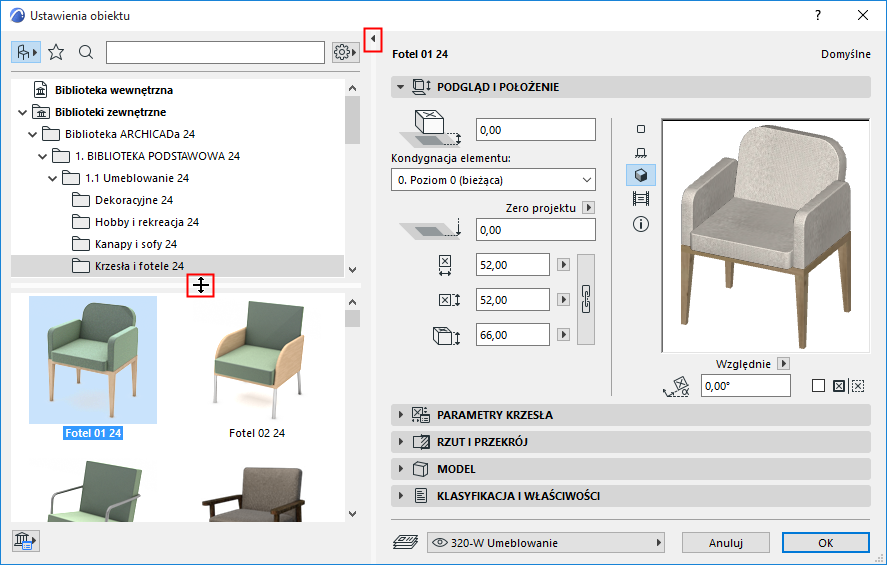Toggle the dimension chain link icon
887x565 pixels.
click(x=586, y=299)
